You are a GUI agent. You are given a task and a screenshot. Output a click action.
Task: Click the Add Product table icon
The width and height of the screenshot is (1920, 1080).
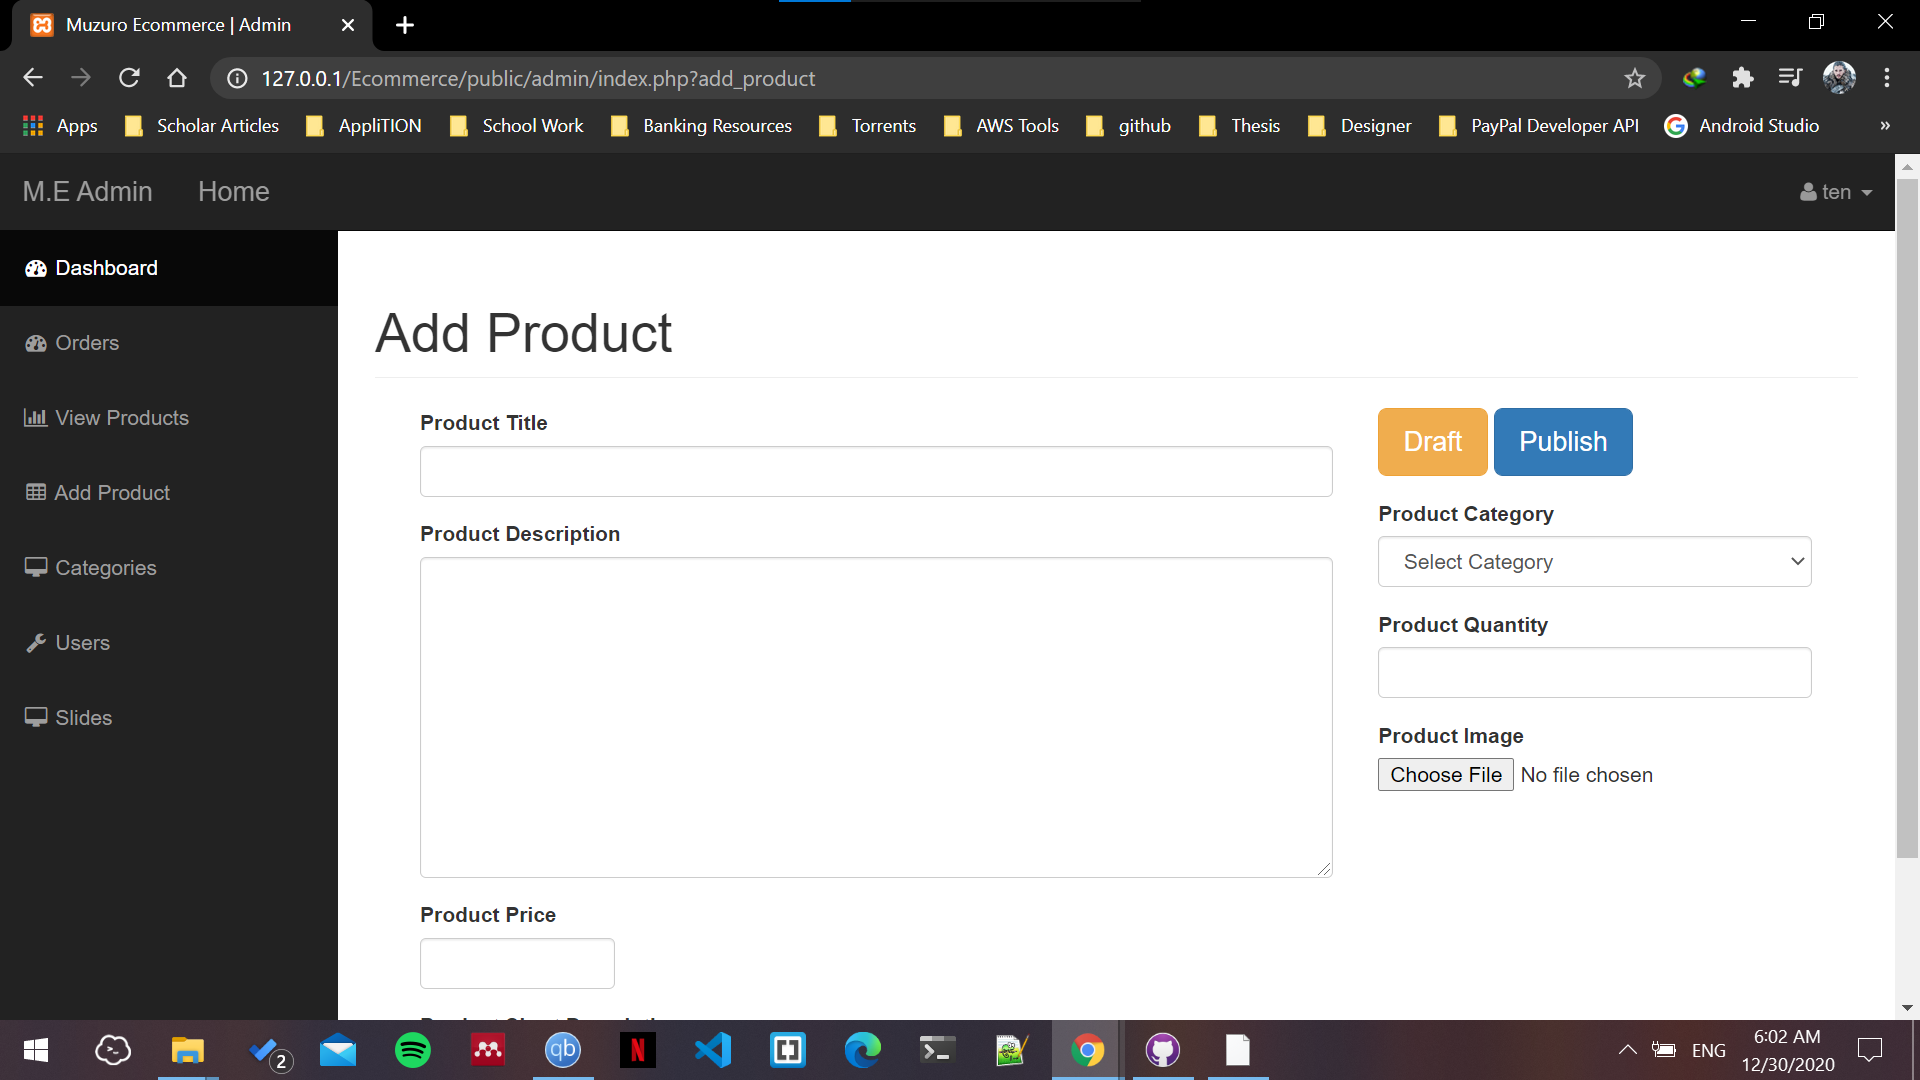pos(36,492)
